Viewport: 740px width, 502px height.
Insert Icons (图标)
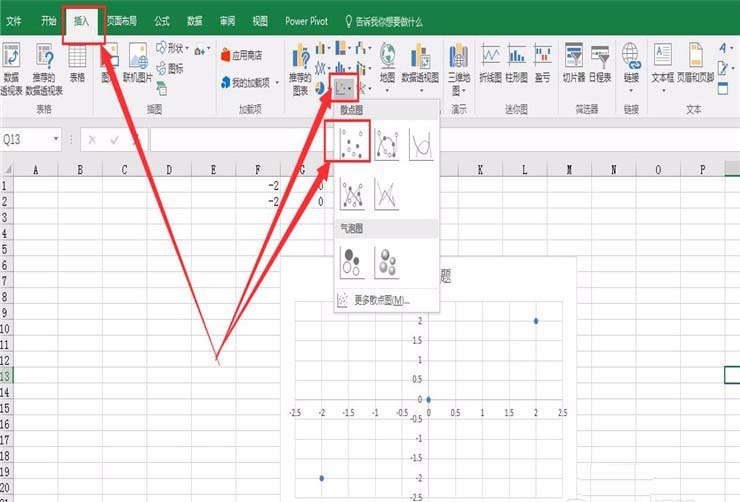click(x=170, y=69)
